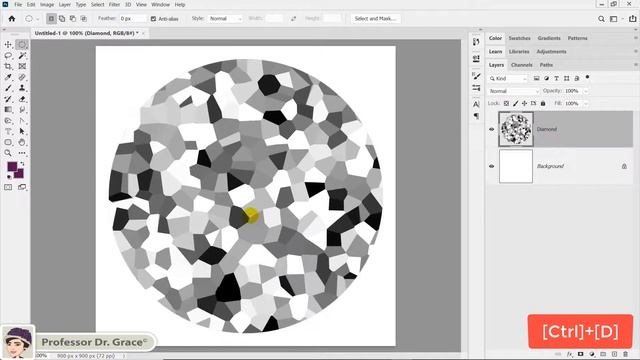The height and width of the screenshot is (360, 640).
Task: Select the Rectangle shape tool
Action: click(8, 142)
